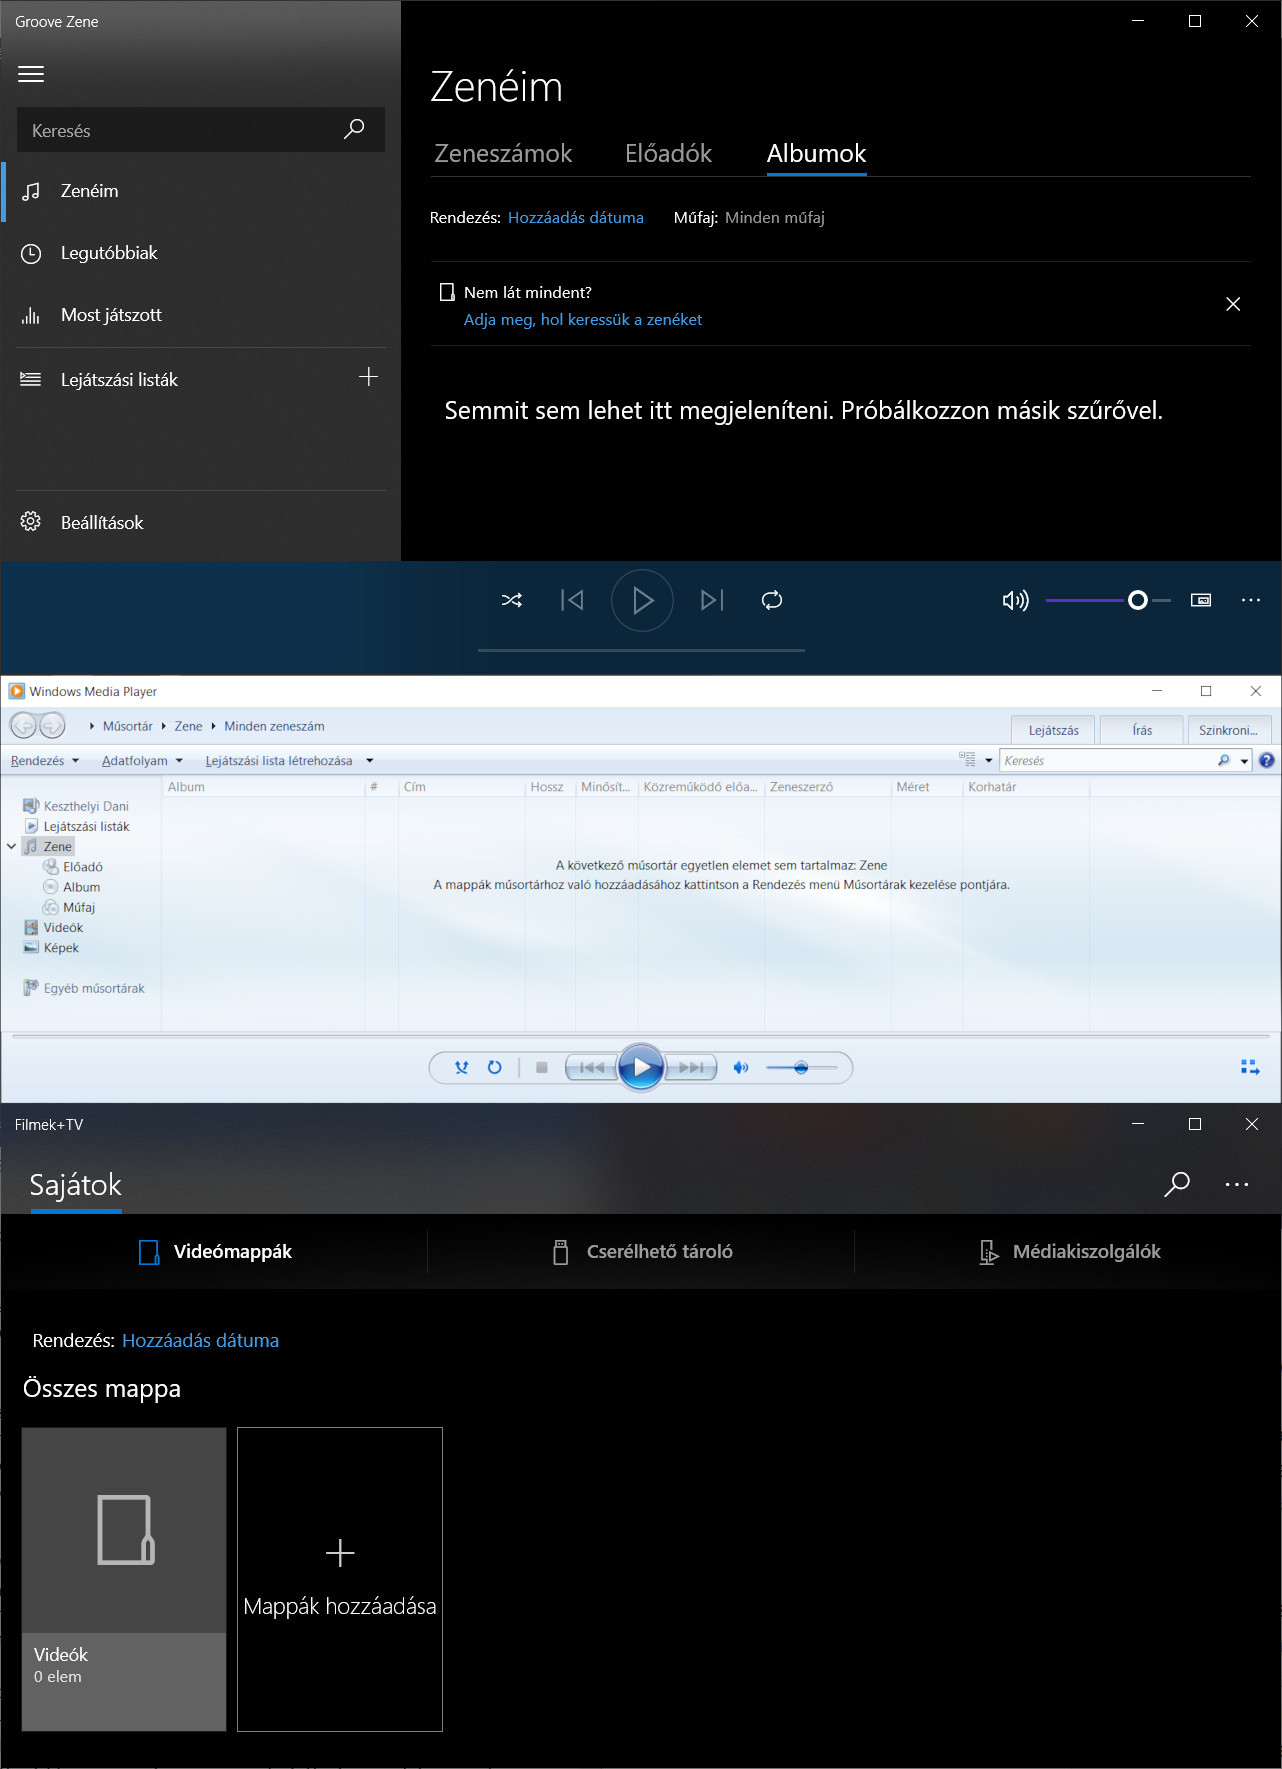1282x1769 pixels.
Task: Toggle repeat in Groove player bar
Action: (772, 600)
